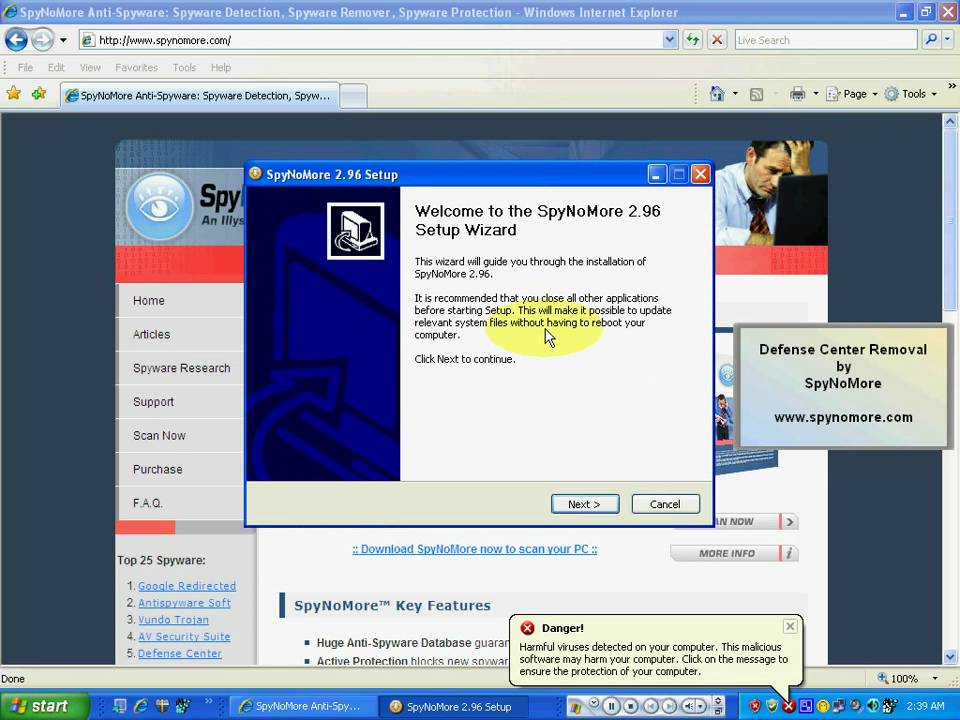Open the zoom level 100% dropdown arrow
960x720 pixels.
click(x=935, y=678)
